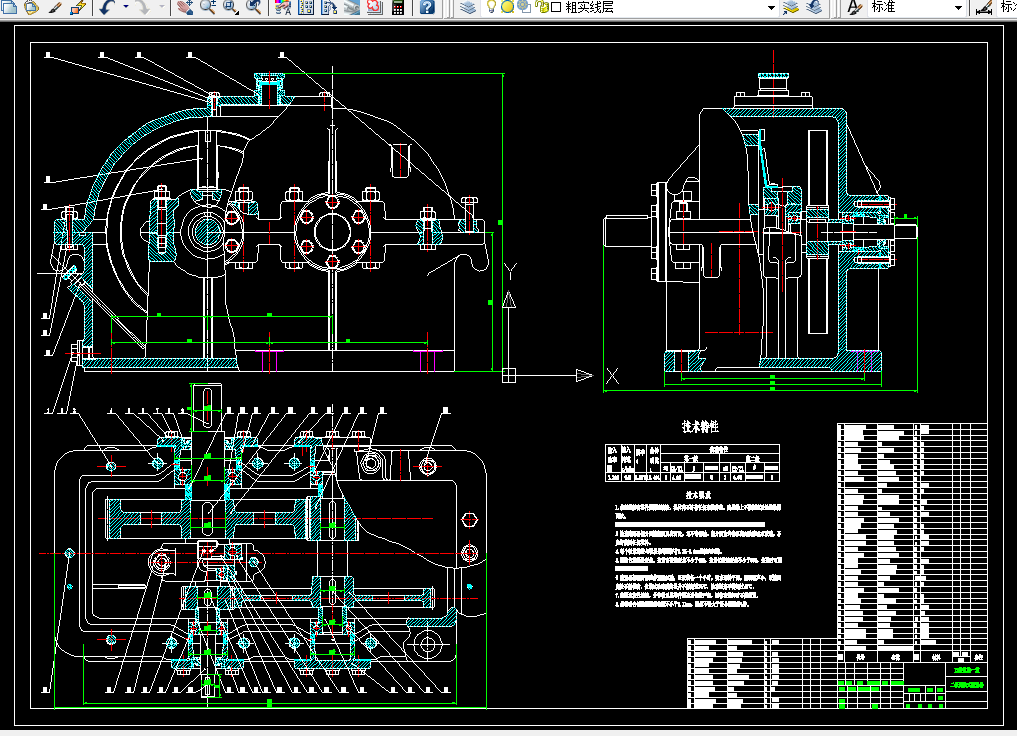Activate Zoom Realtime magnifier tool
1017x736 pixels.
coord(208,8)
